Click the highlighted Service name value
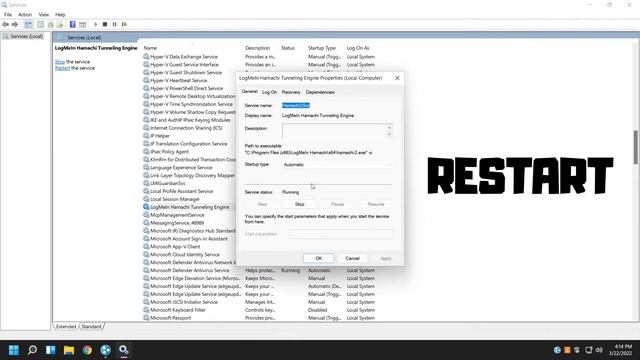This screenshot has height=360, width=640. point(296,105)
